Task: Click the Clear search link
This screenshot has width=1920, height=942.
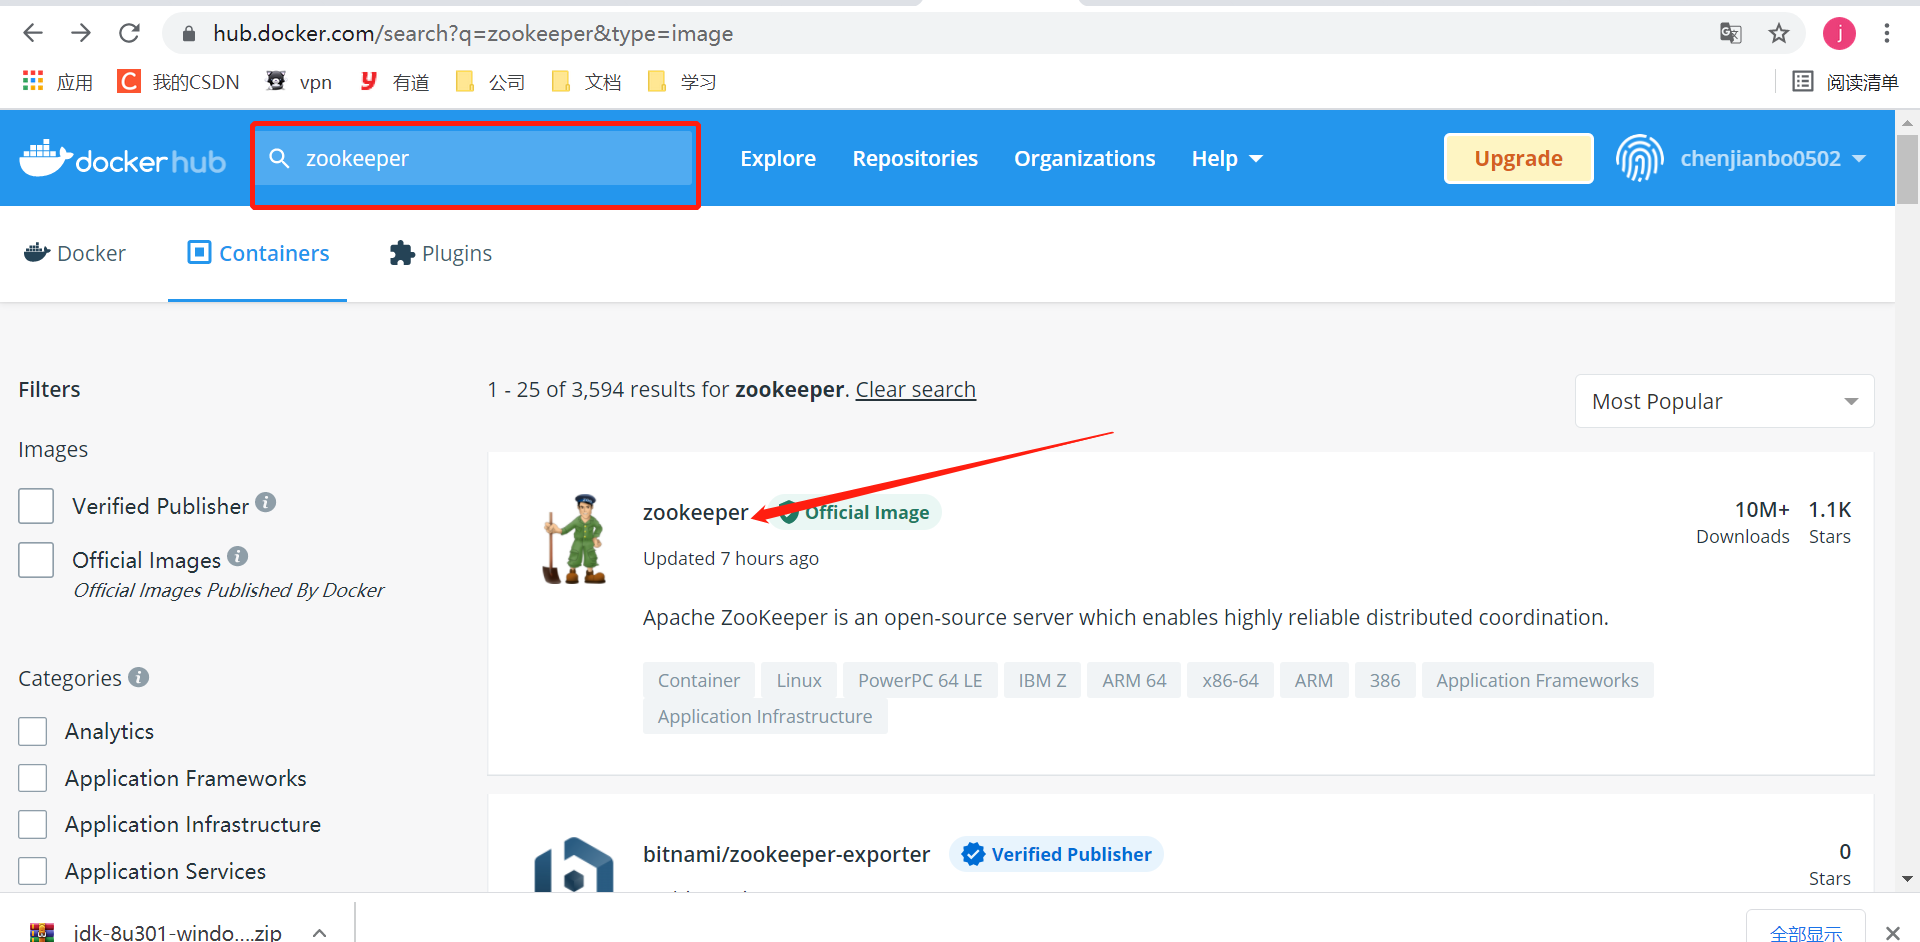Action: [x=915, y=390]
